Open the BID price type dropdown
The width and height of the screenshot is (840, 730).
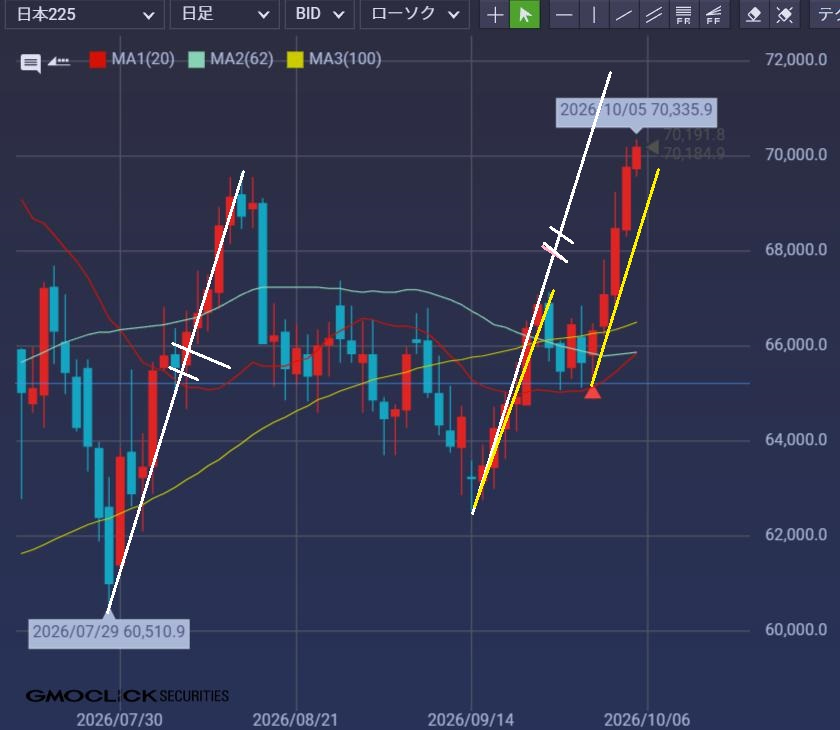click(x=319, y=14)
